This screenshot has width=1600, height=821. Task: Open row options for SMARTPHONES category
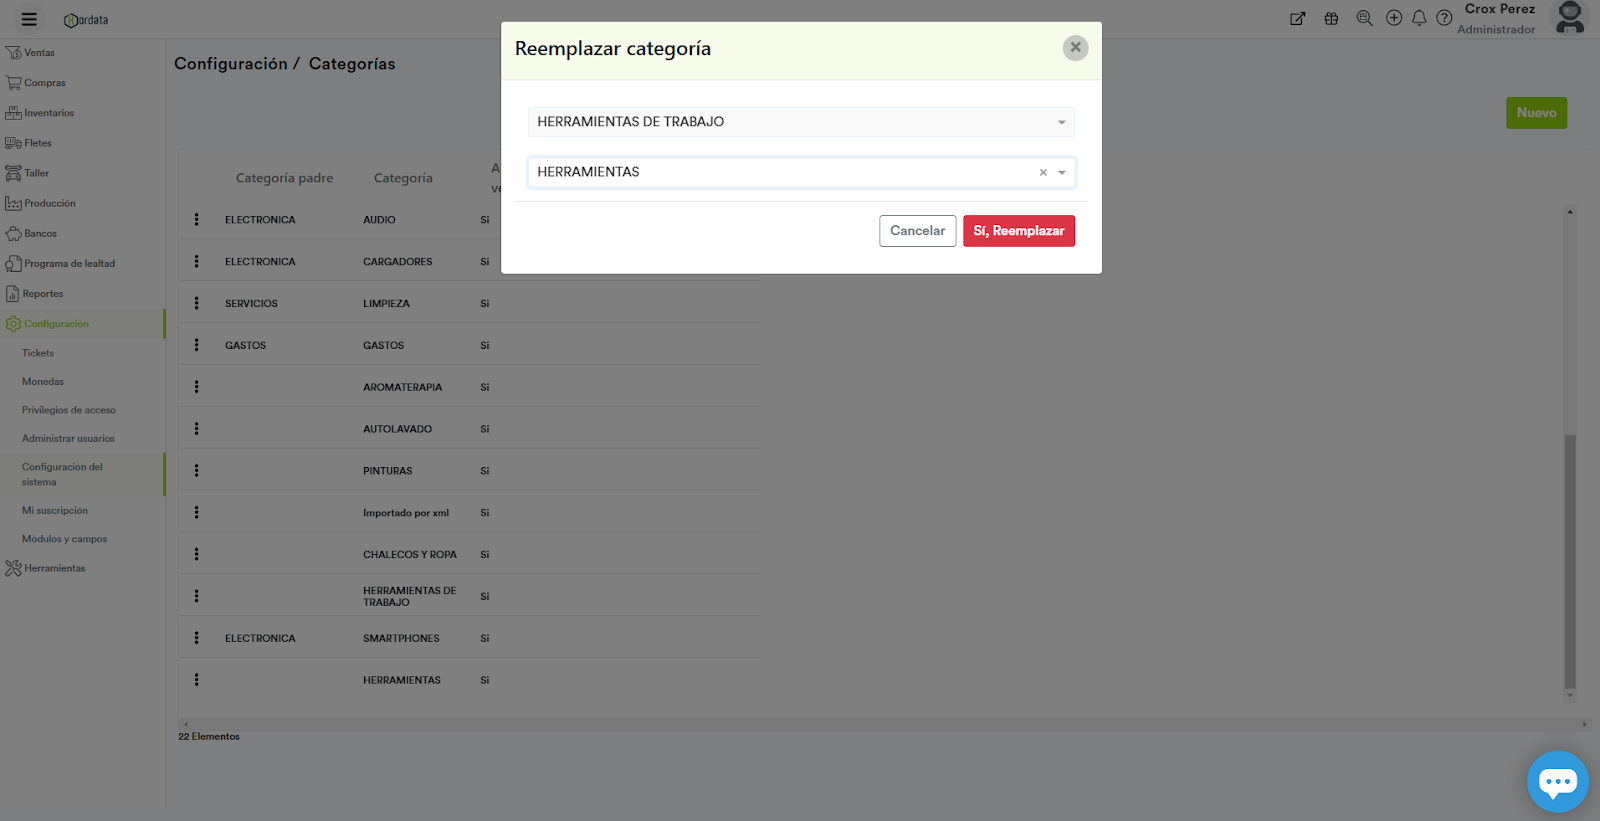pyautogui.click(x=197, y=638)
